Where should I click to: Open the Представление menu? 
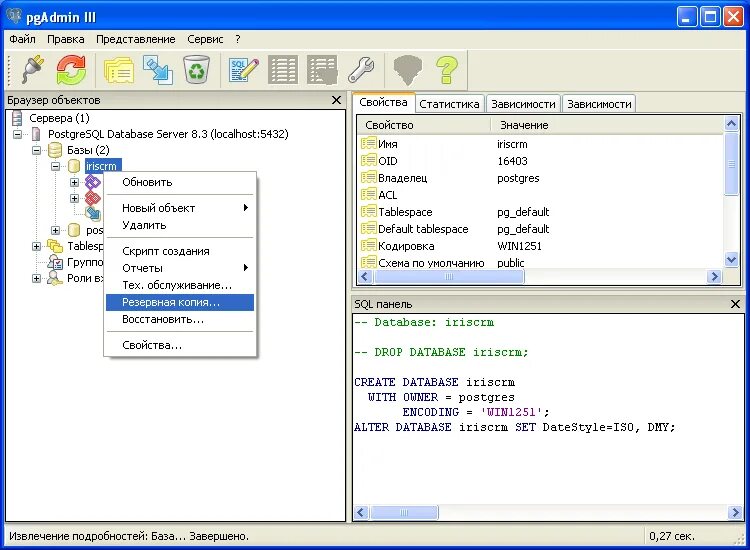(135, 39)
